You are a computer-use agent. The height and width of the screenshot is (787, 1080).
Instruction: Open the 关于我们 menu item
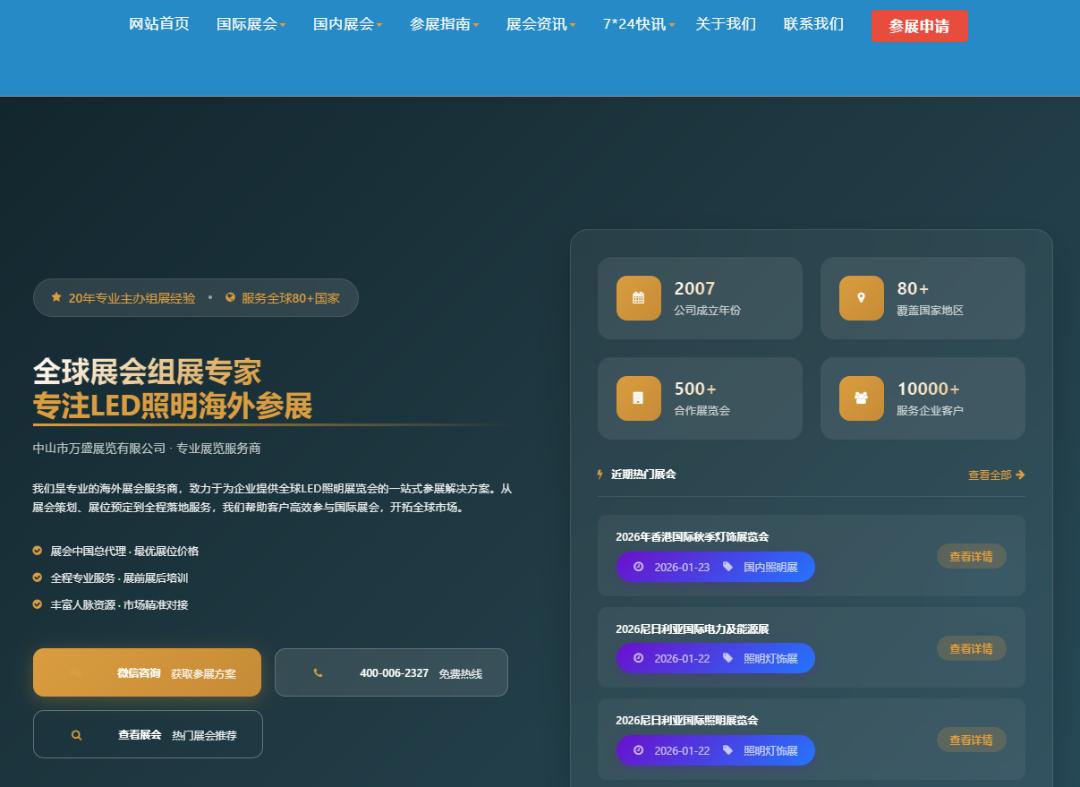coord(725,24)
